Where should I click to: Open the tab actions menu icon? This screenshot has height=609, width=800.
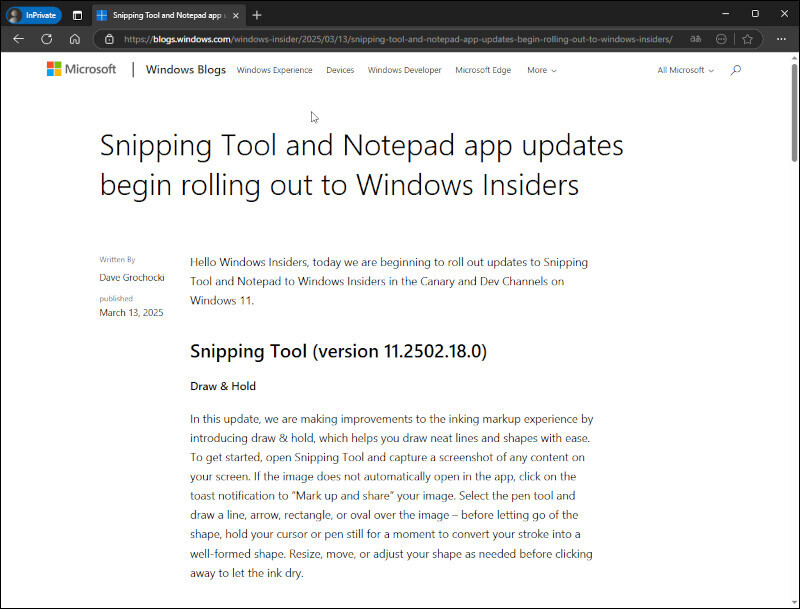[x=77, y=15]
